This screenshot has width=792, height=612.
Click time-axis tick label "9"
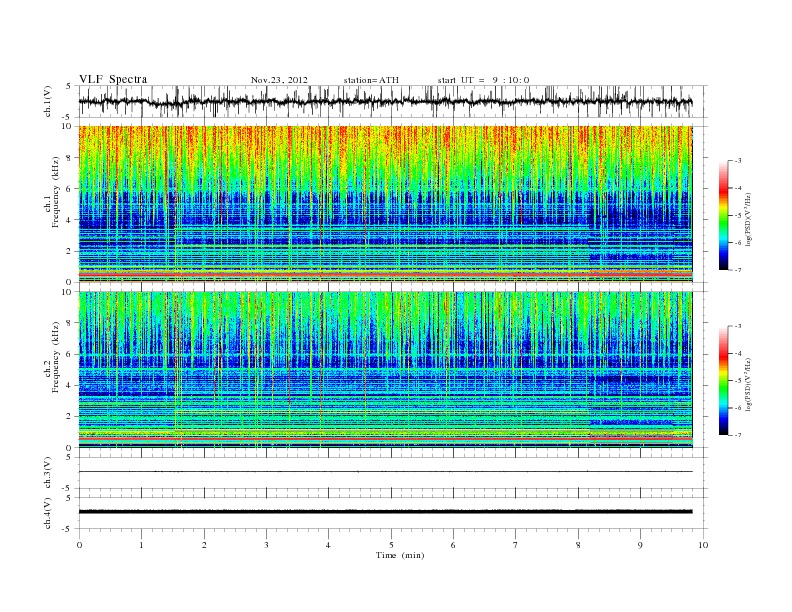click(640, 545)
